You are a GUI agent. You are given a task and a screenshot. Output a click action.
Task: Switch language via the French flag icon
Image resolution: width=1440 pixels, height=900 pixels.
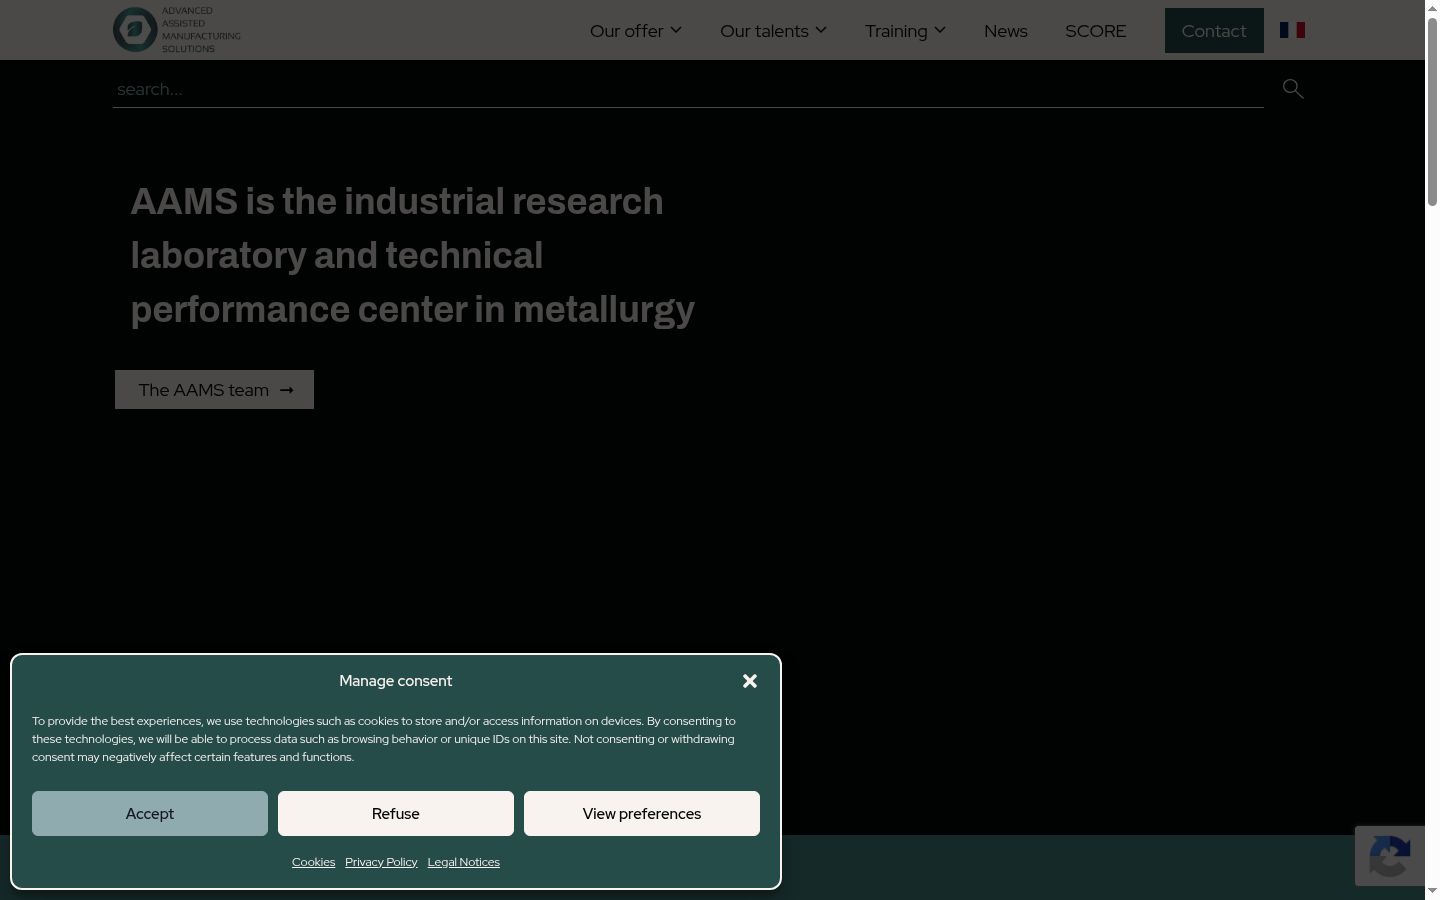pos(1292,30)
